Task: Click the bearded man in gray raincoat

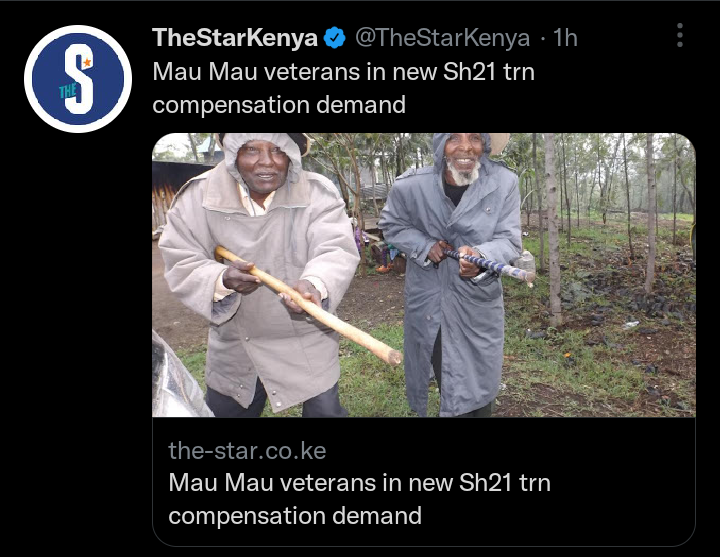Action: coord(452,275)
